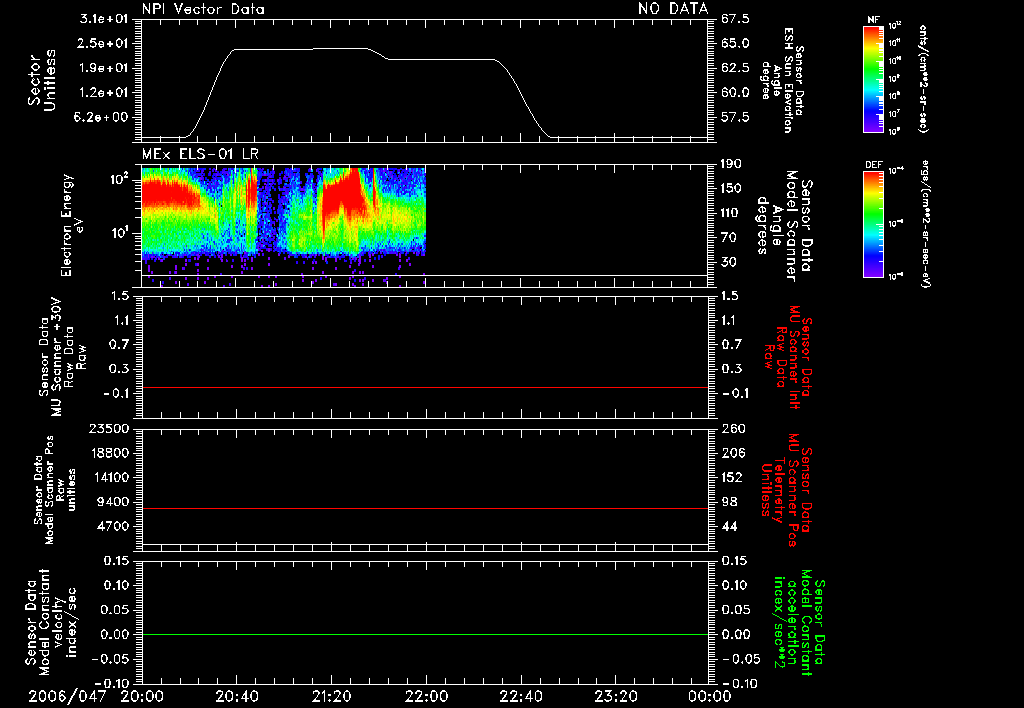The image size is (1024, 708).
Task: Click the "22:40" time axis label
Action: [x=520, y=696]
